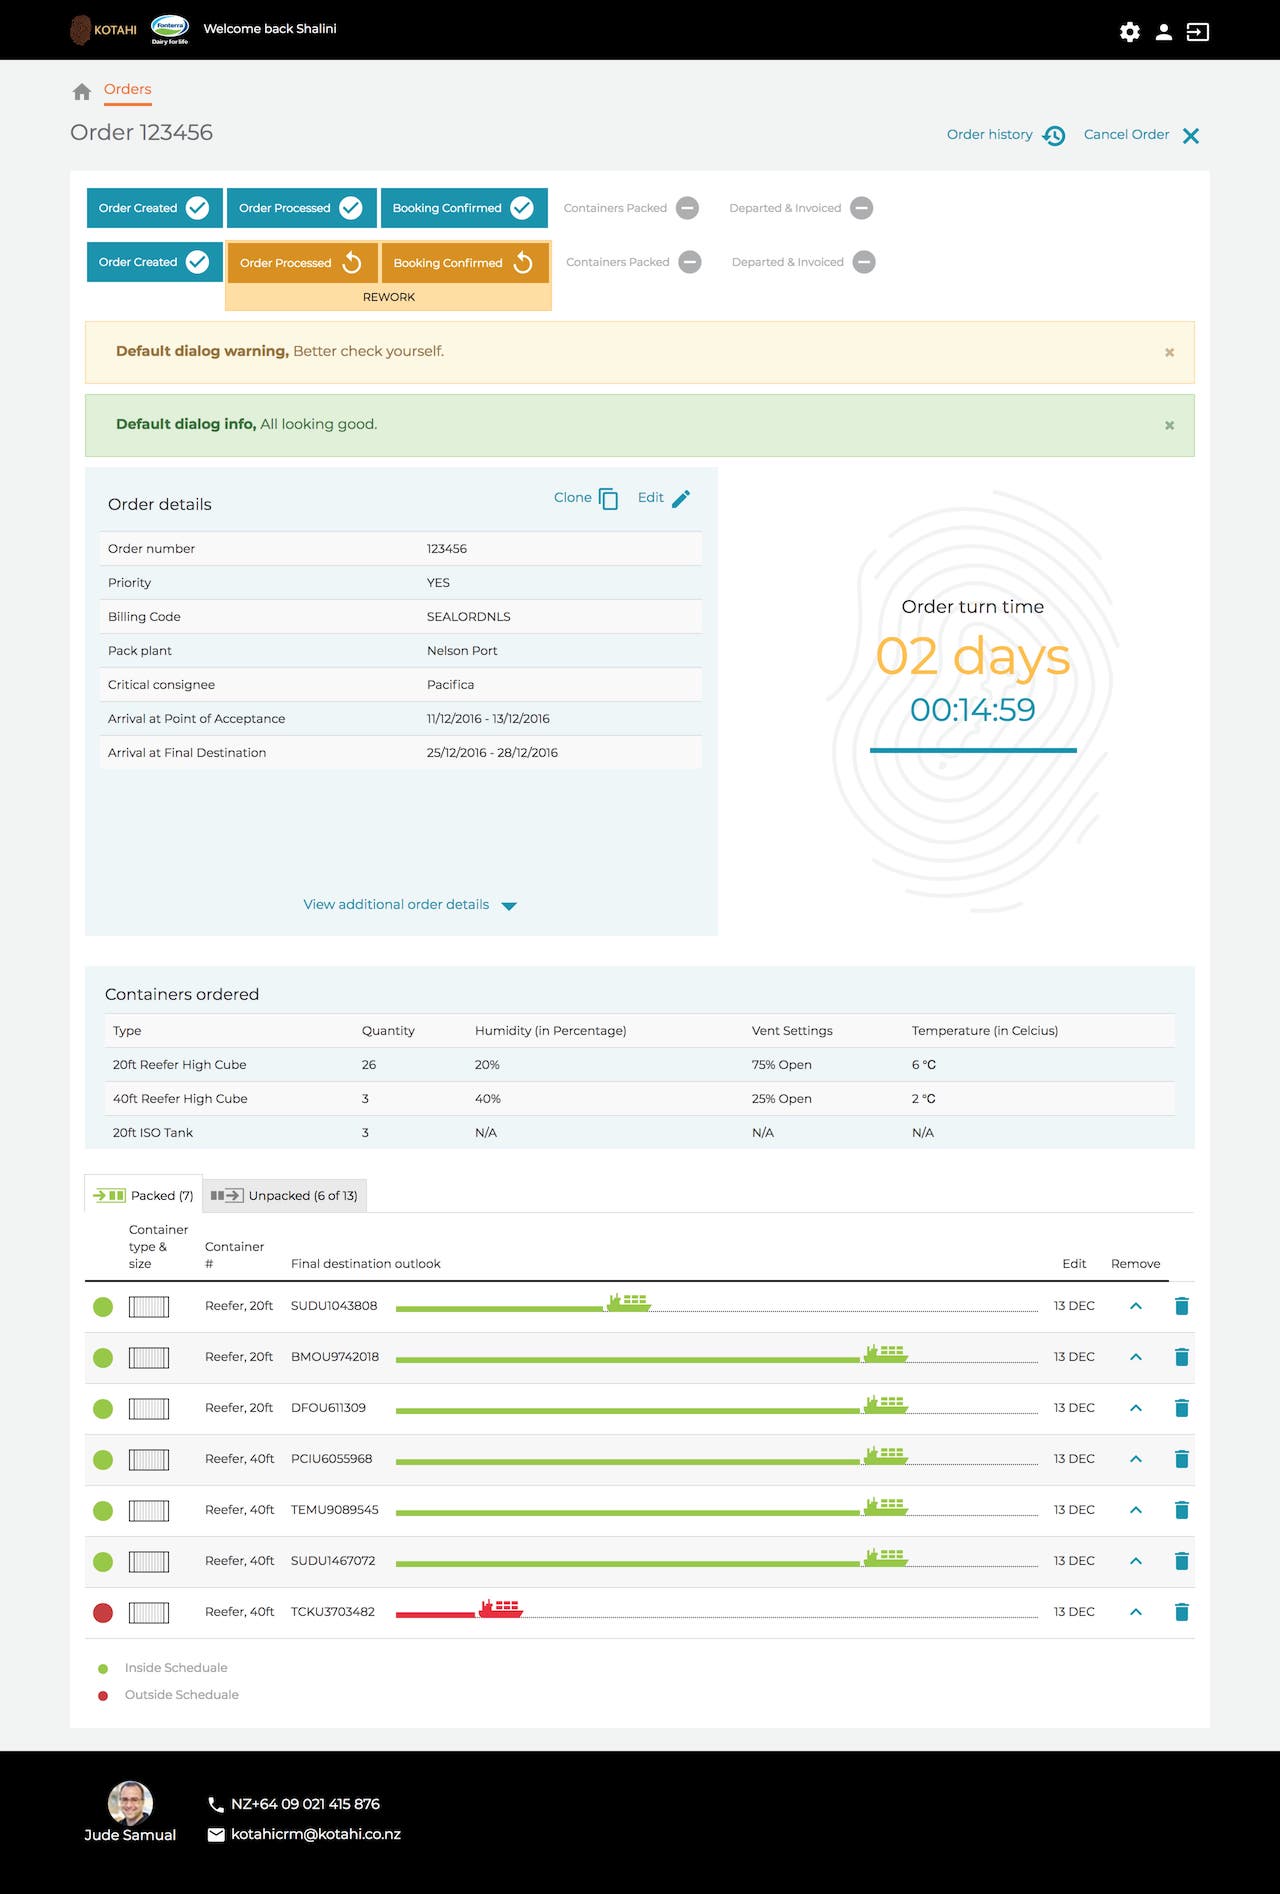1280x1894 pixels.
Task: Click the 40ft Reefer High Cube row
Action: tap(640, 1099)
